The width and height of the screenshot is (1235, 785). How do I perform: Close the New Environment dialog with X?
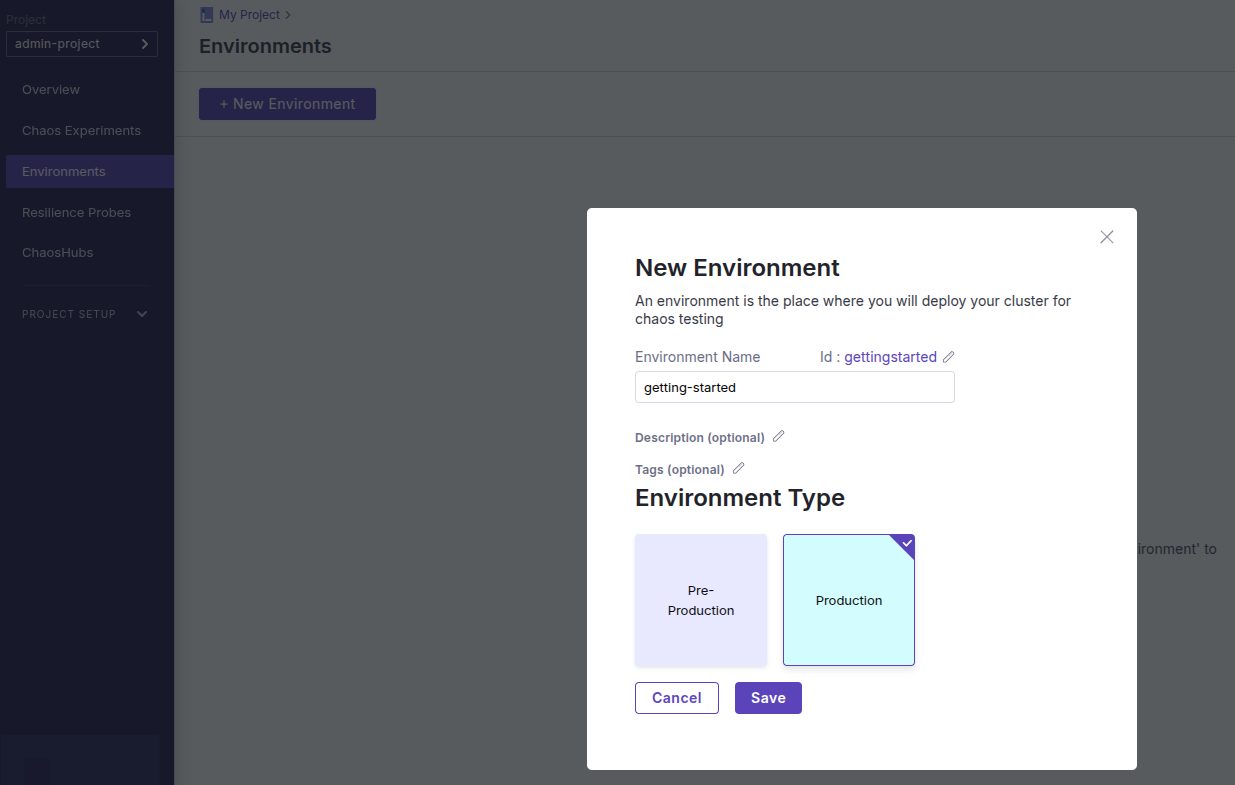tap(1106, 237)
